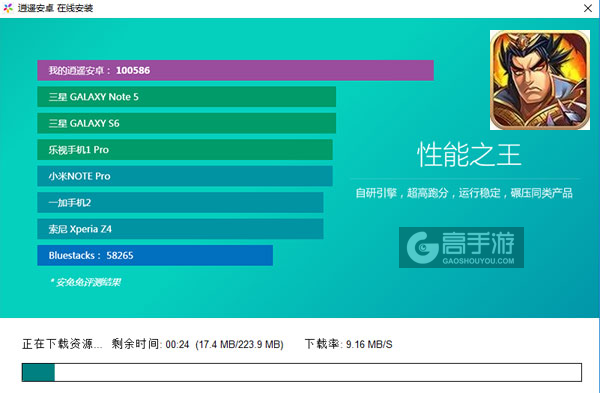Click the 17.4 MB/223.9 MB size text

tap(240, 345)
